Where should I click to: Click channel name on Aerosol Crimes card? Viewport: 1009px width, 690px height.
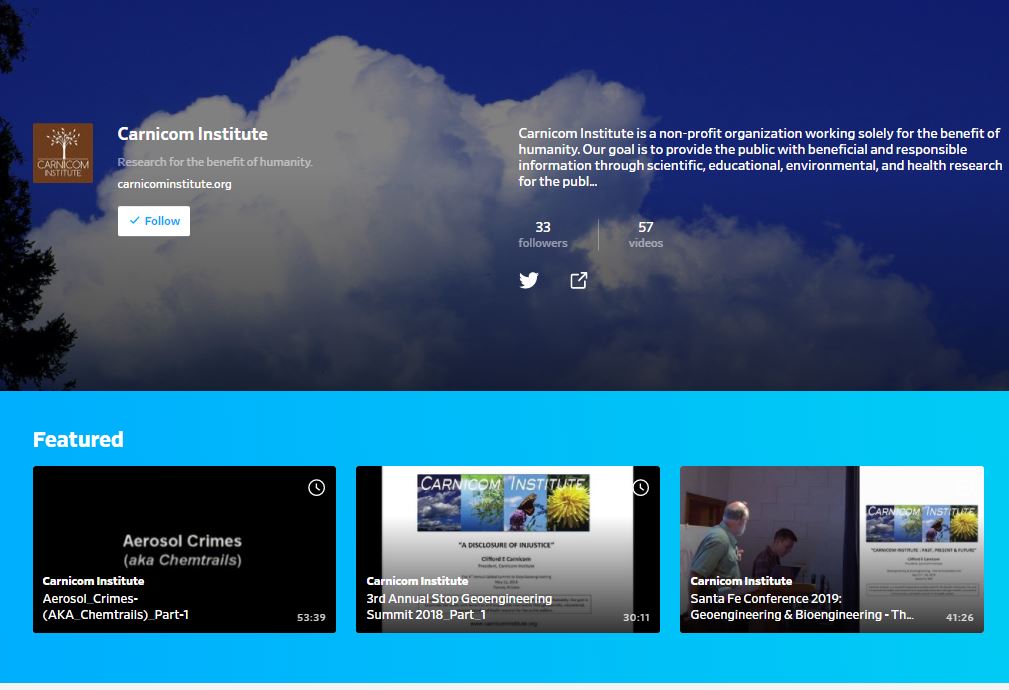[x=93, y=581]
